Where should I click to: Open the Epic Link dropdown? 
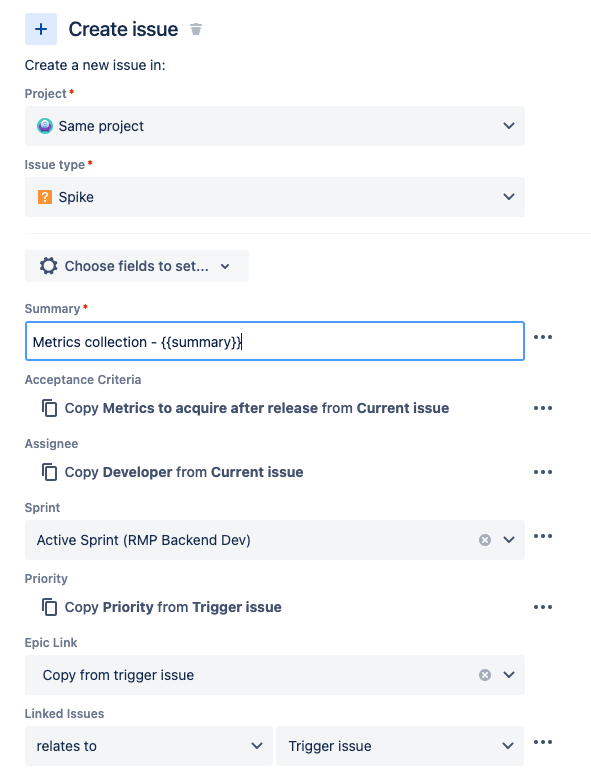click(275, 675)
